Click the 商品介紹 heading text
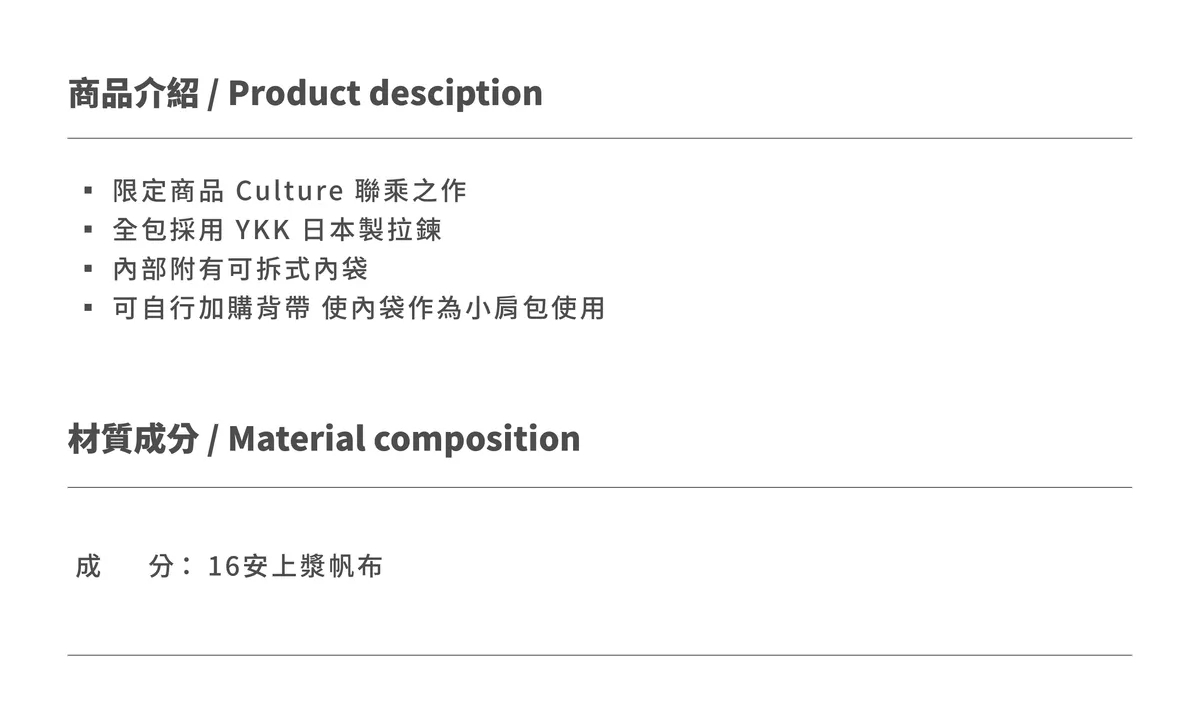This screenshot has height=704, width=1200. tap(133, 93)
